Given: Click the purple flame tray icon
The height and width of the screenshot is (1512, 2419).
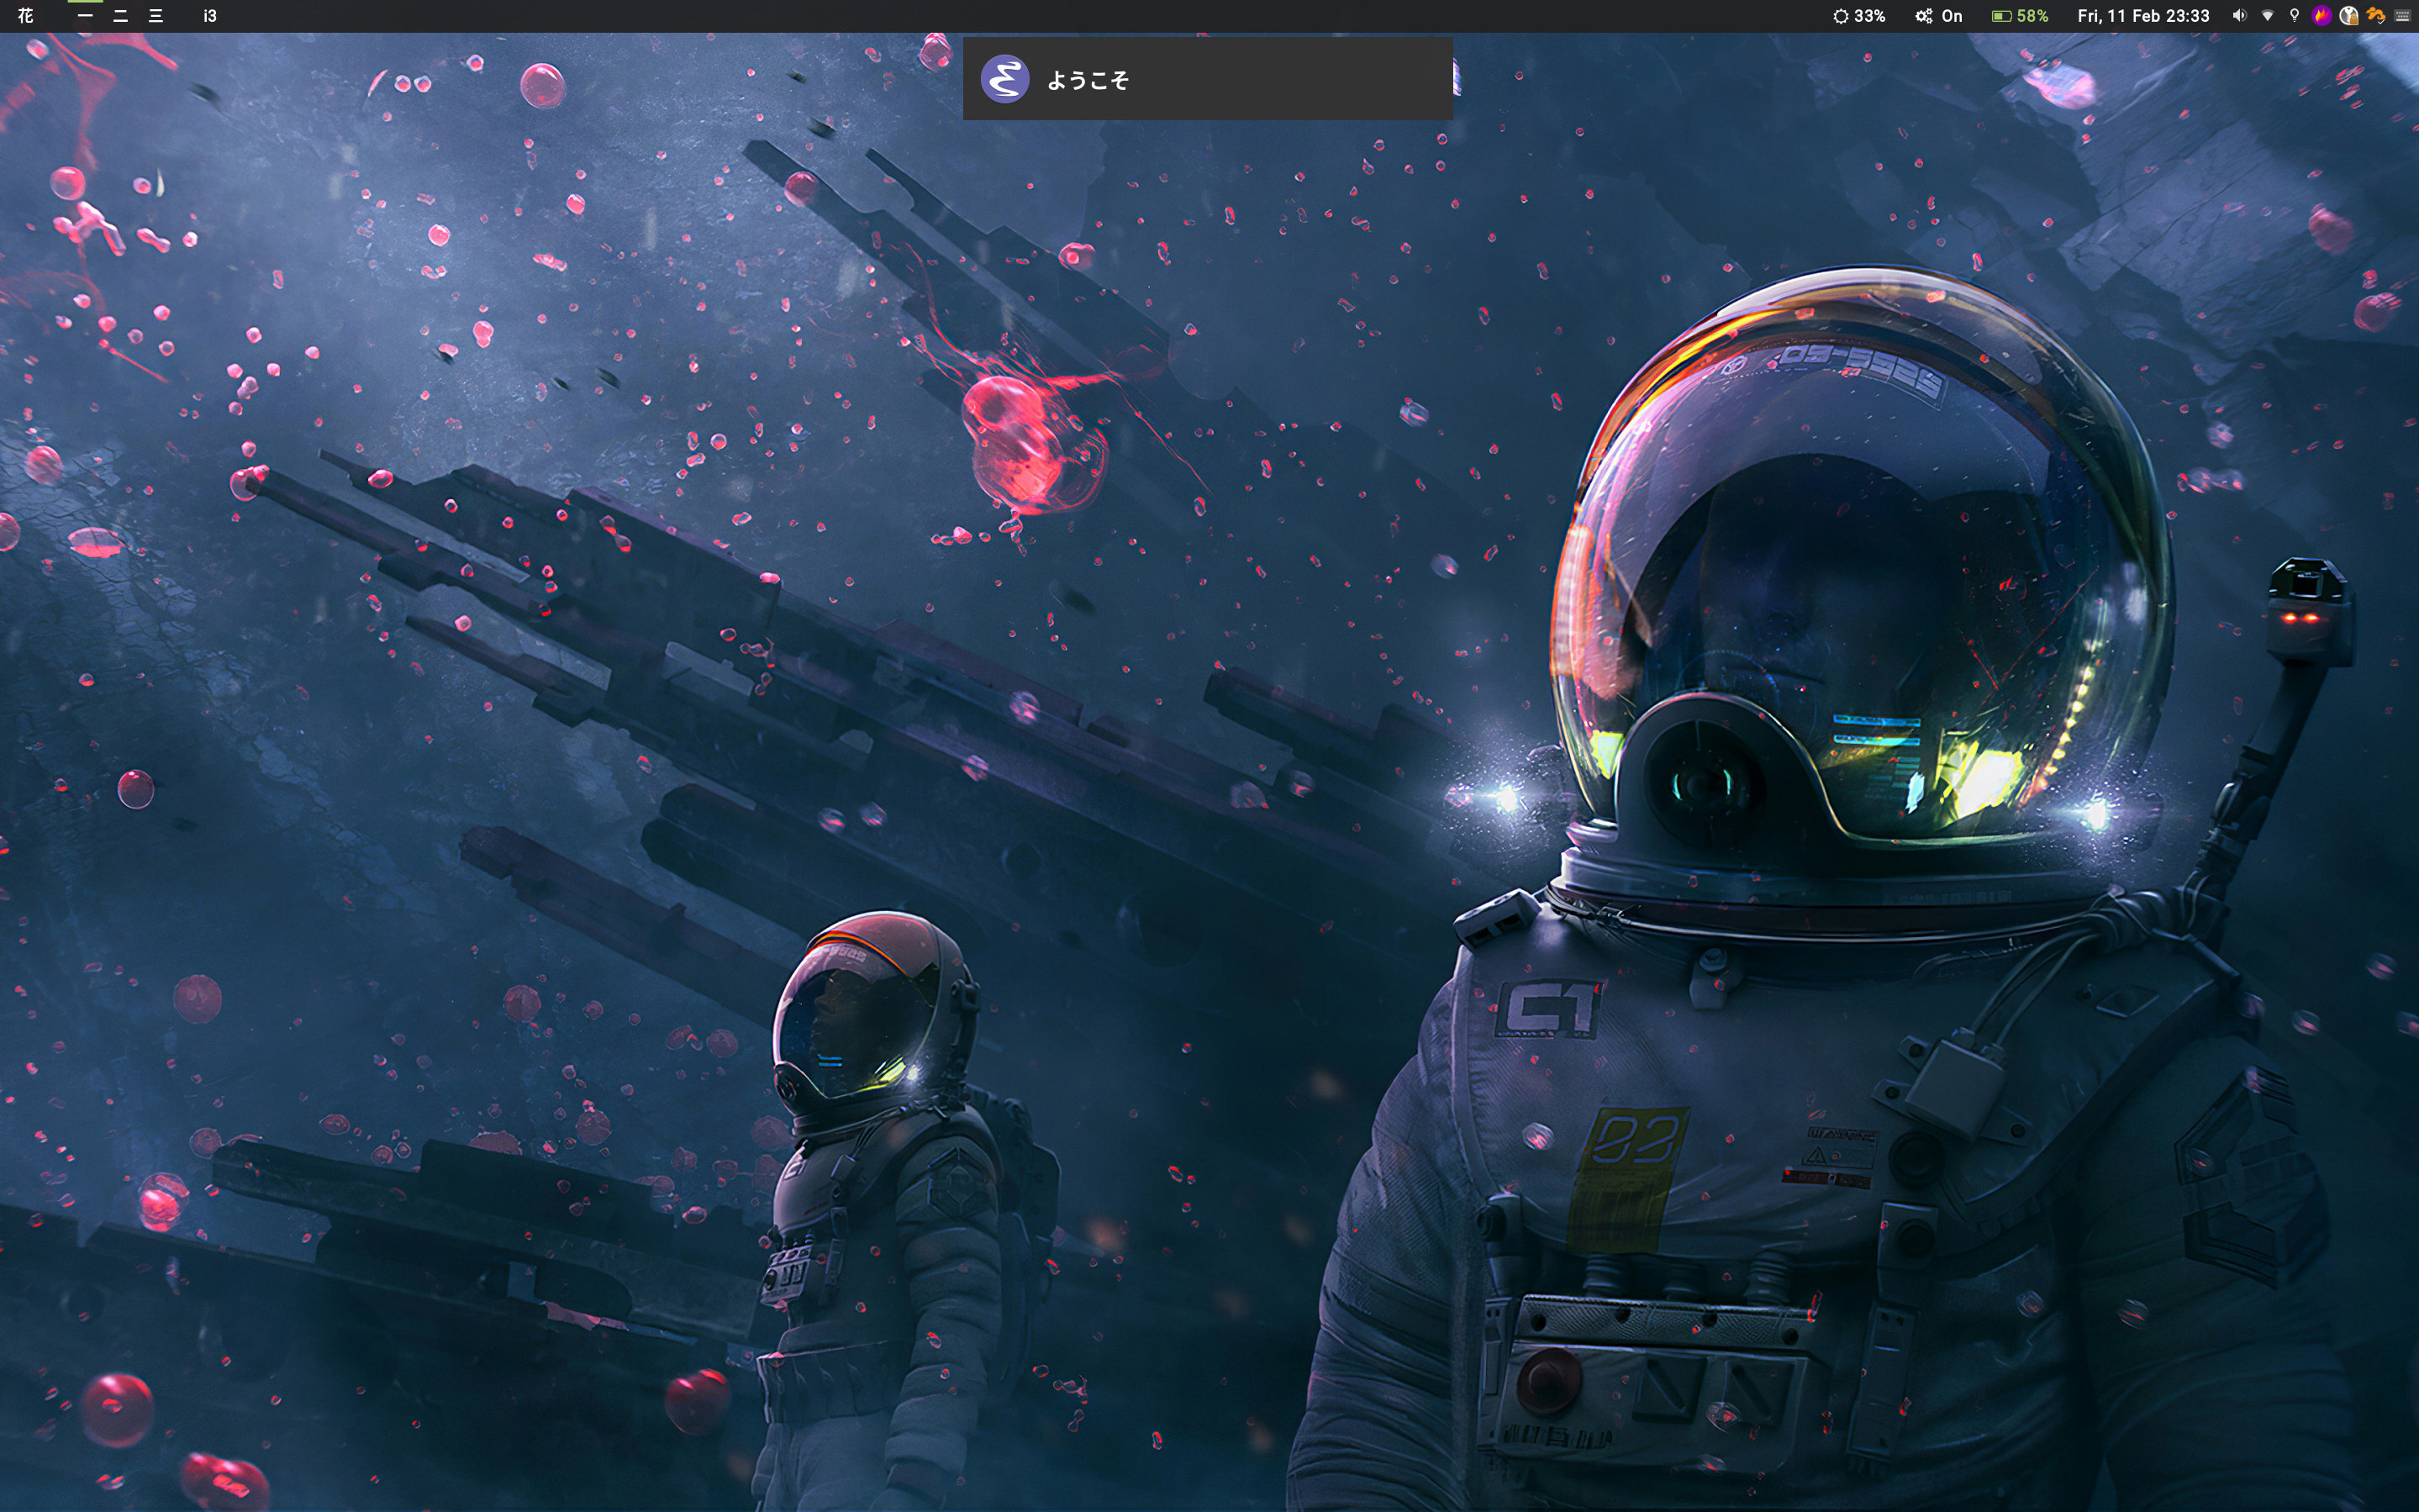Looking at the screenshot, I should 2322,16.
